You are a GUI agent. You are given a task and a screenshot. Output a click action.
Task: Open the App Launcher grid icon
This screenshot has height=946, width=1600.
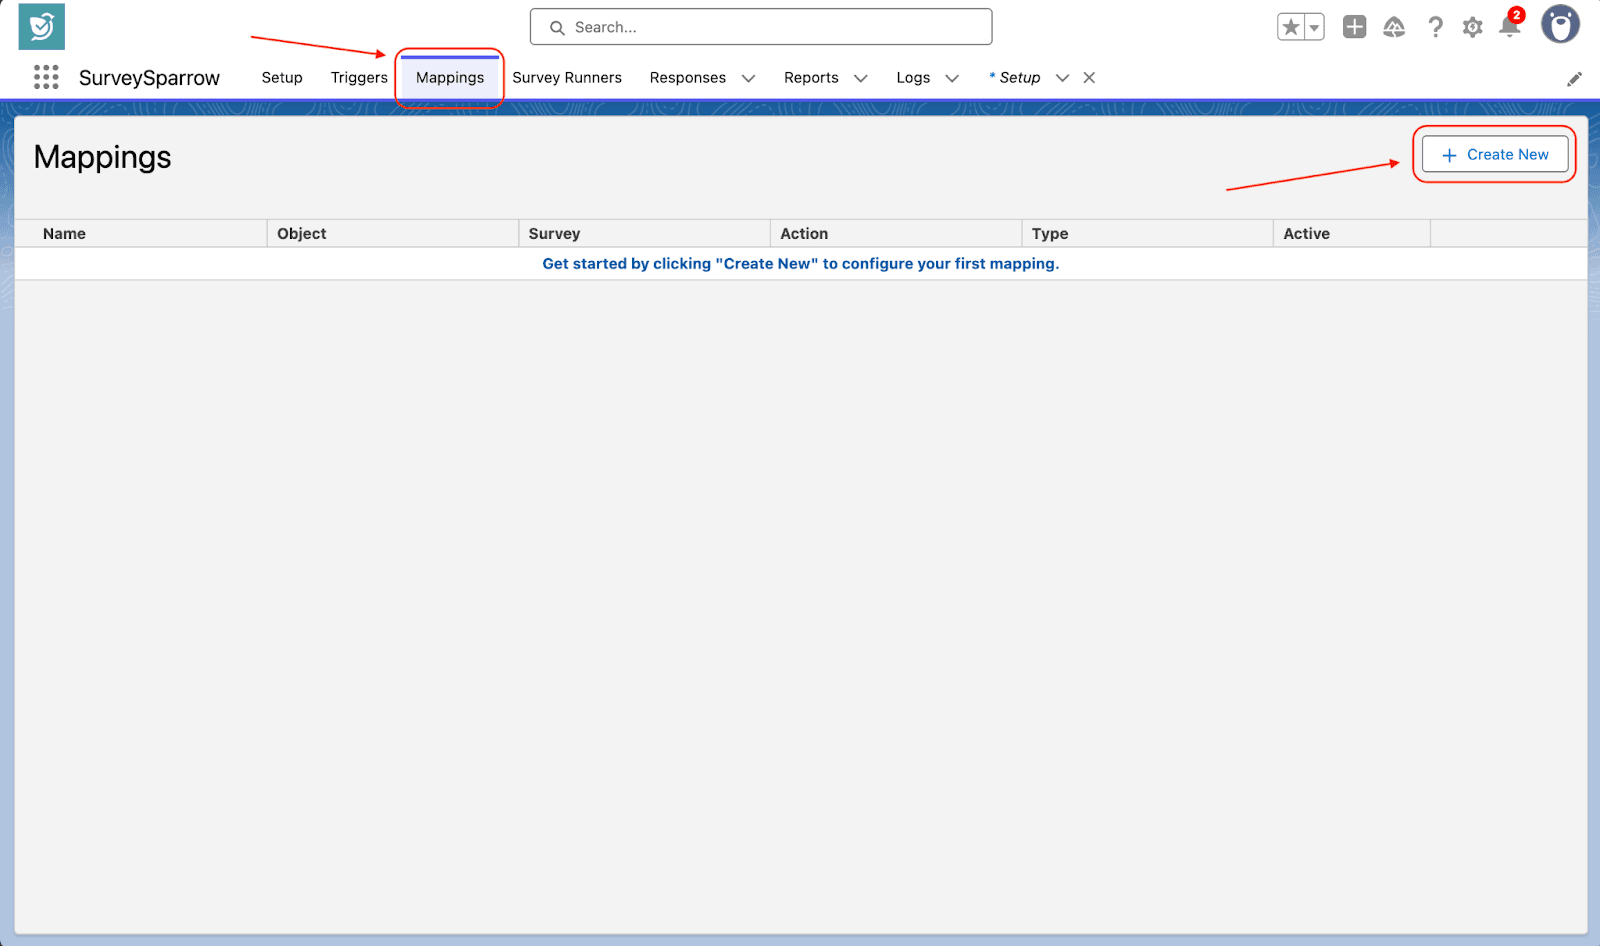point(46,77)
